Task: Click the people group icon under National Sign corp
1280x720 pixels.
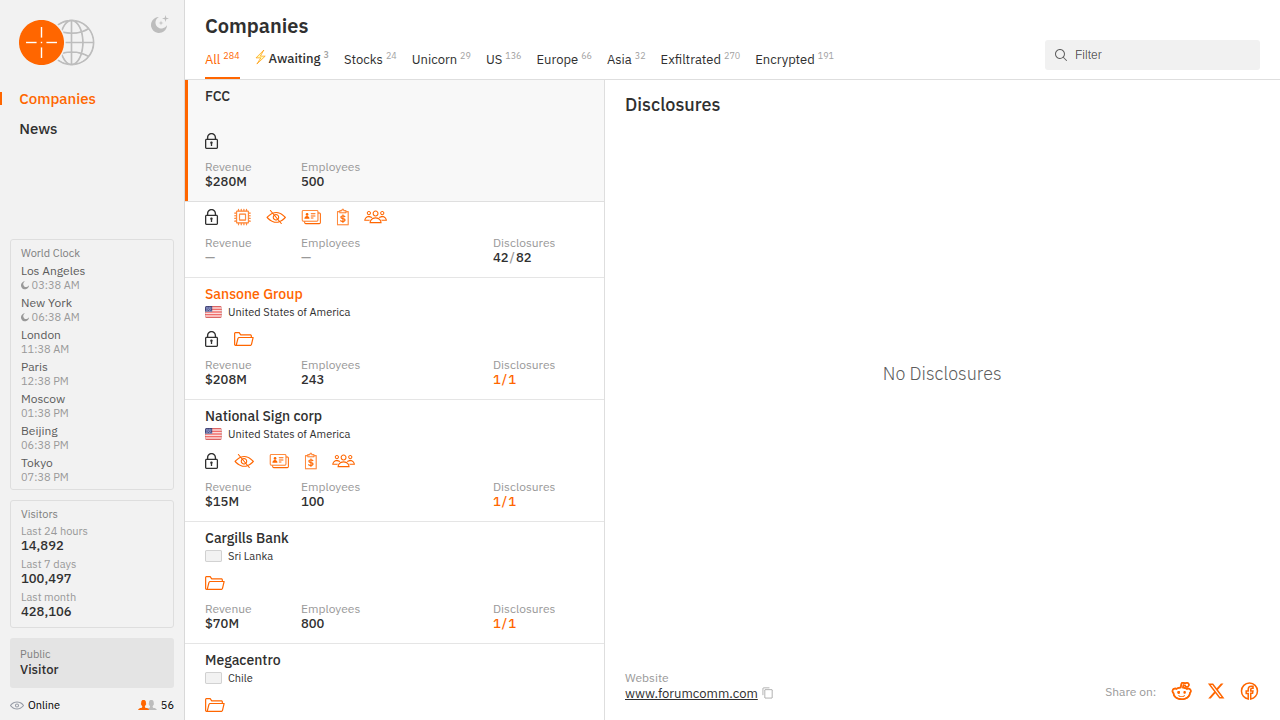Action: tap(343, 461)
